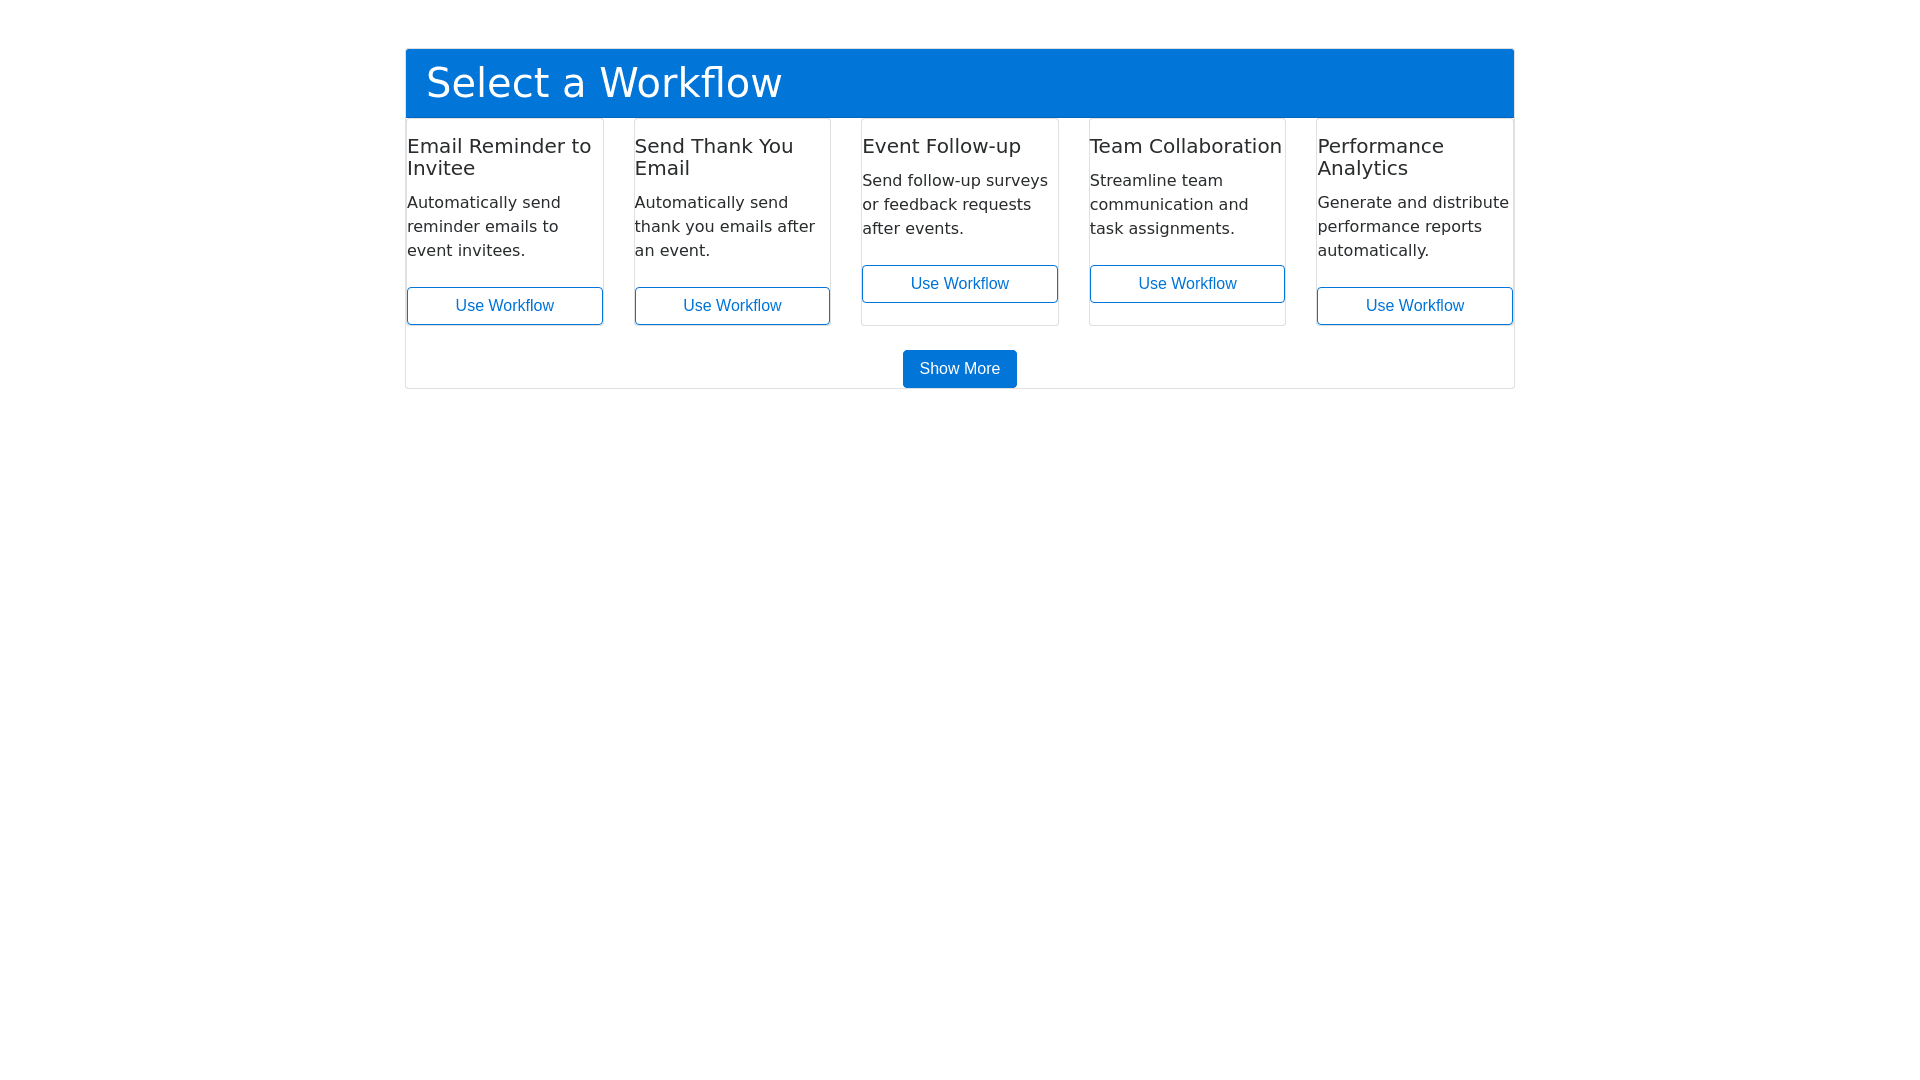
Task: Select Use Workflow for Event Follow-up
Action: coord(959,284)
